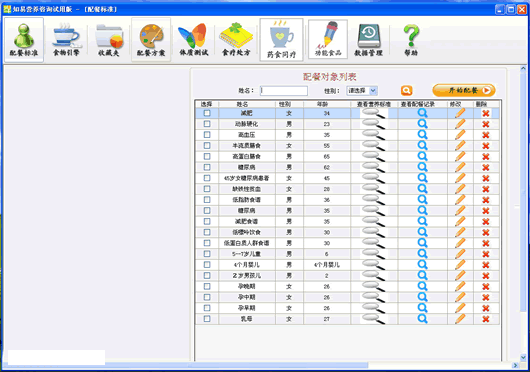The width and height of the screenshot is (530, 372).
Task: Open 帮助 question mark help
Action: (x=411, y=40)
